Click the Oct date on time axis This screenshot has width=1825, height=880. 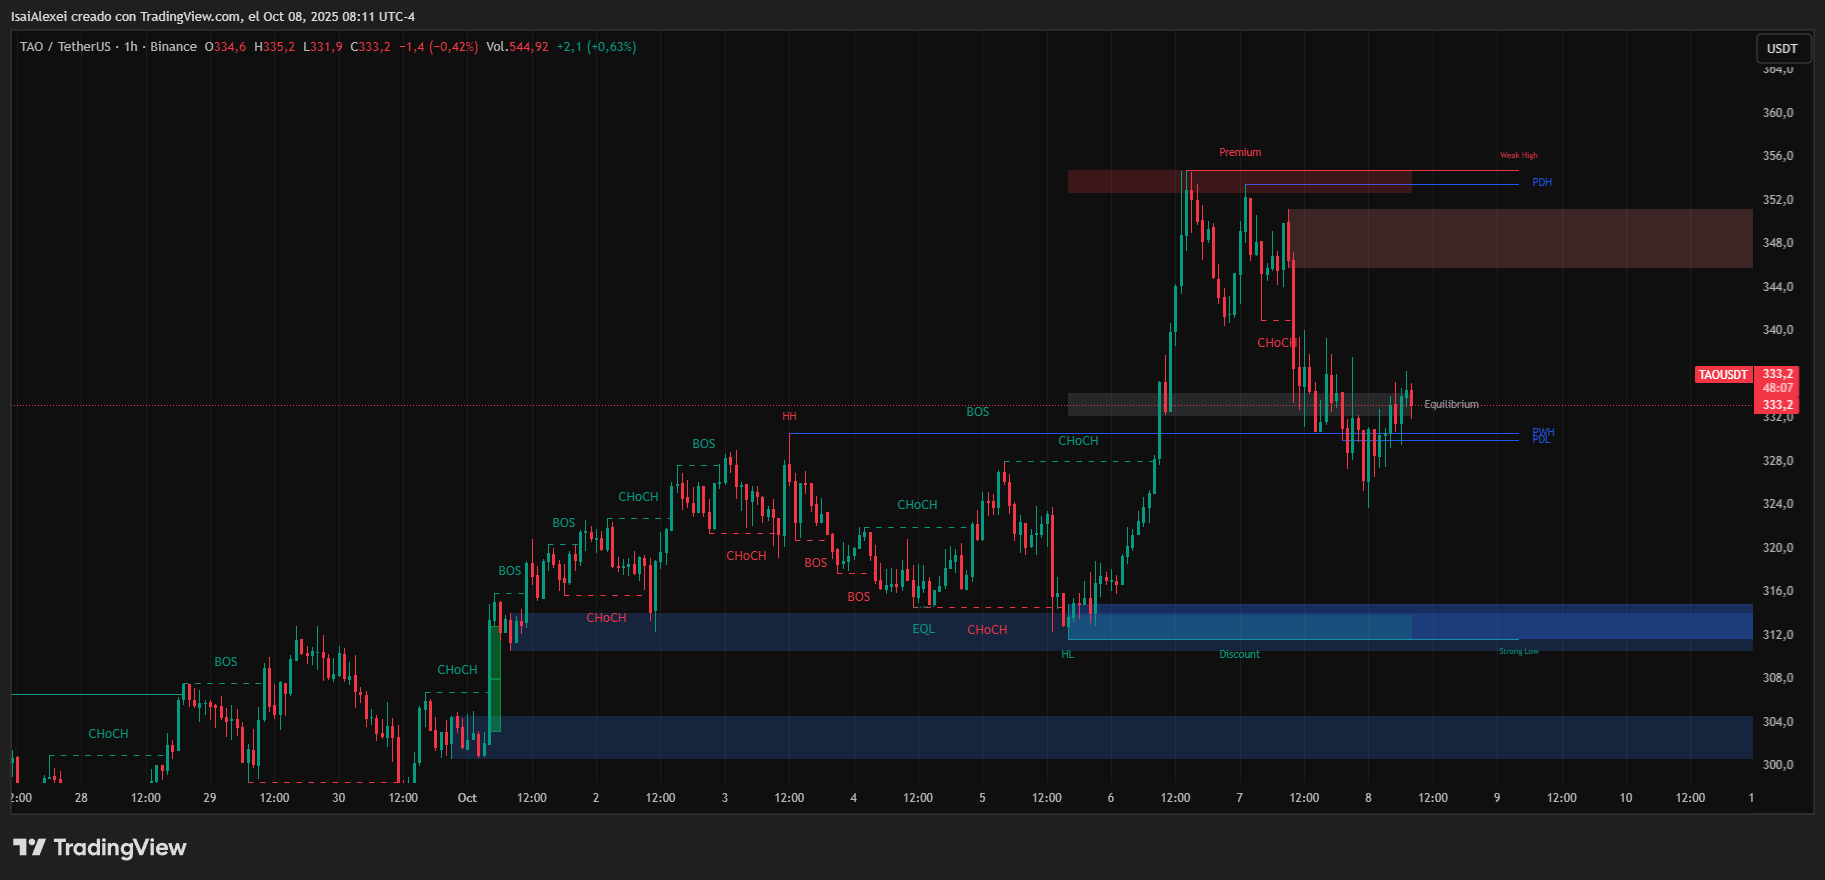point(467,798)
